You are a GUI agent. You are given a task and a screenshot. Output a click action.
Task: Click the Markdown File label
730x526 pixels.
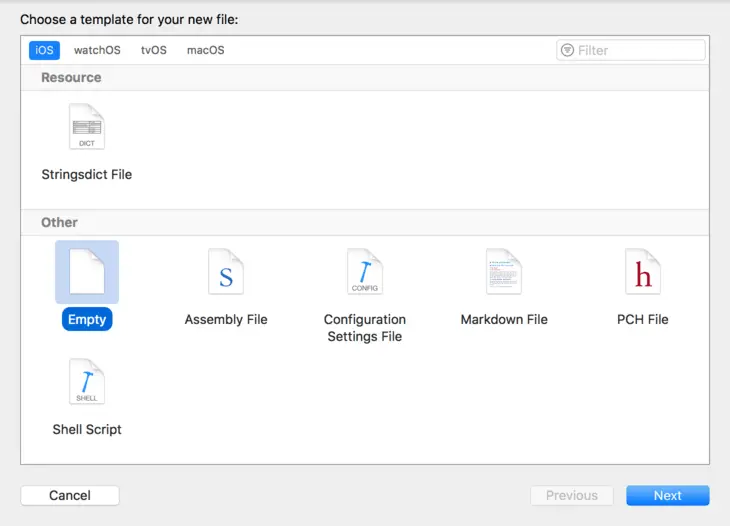point(504,319)
